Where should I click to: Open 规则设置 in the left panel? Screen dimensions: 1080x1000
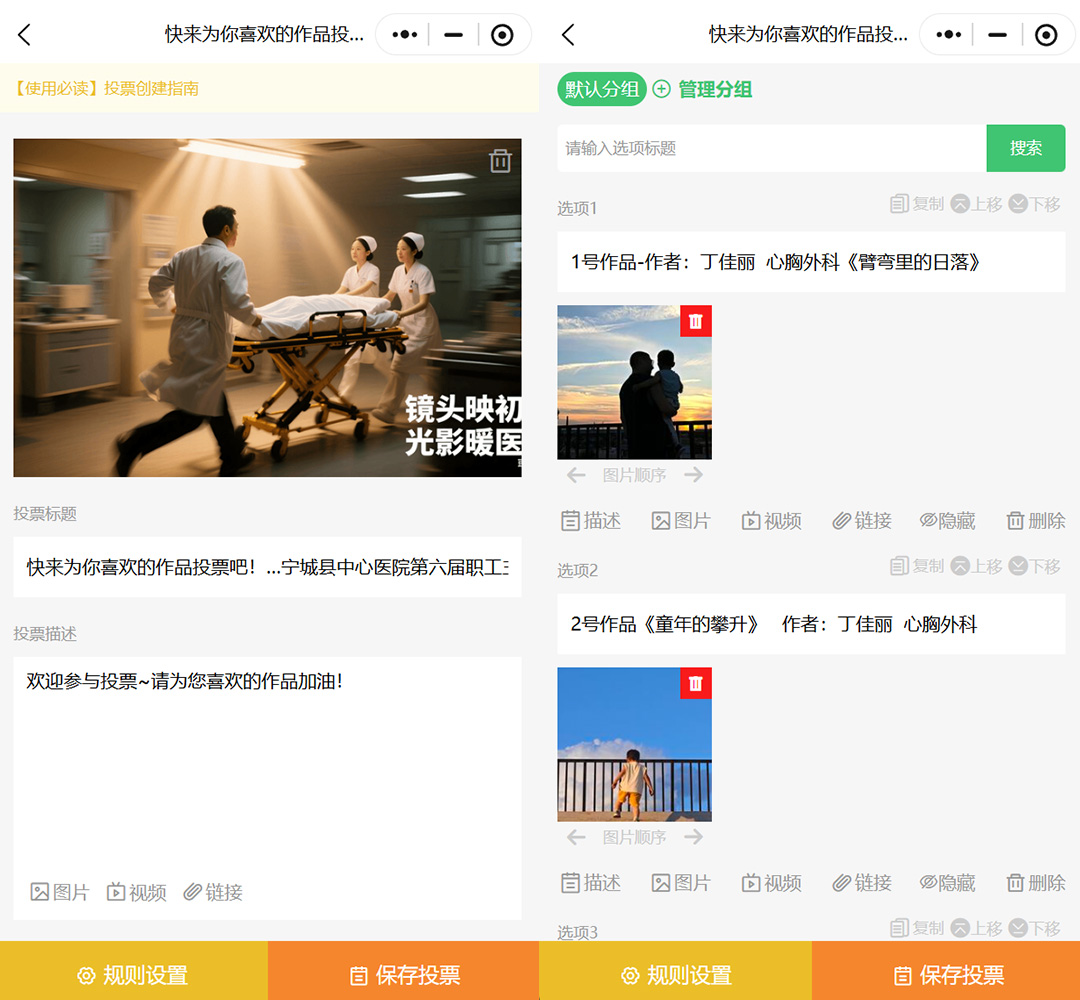133,975
